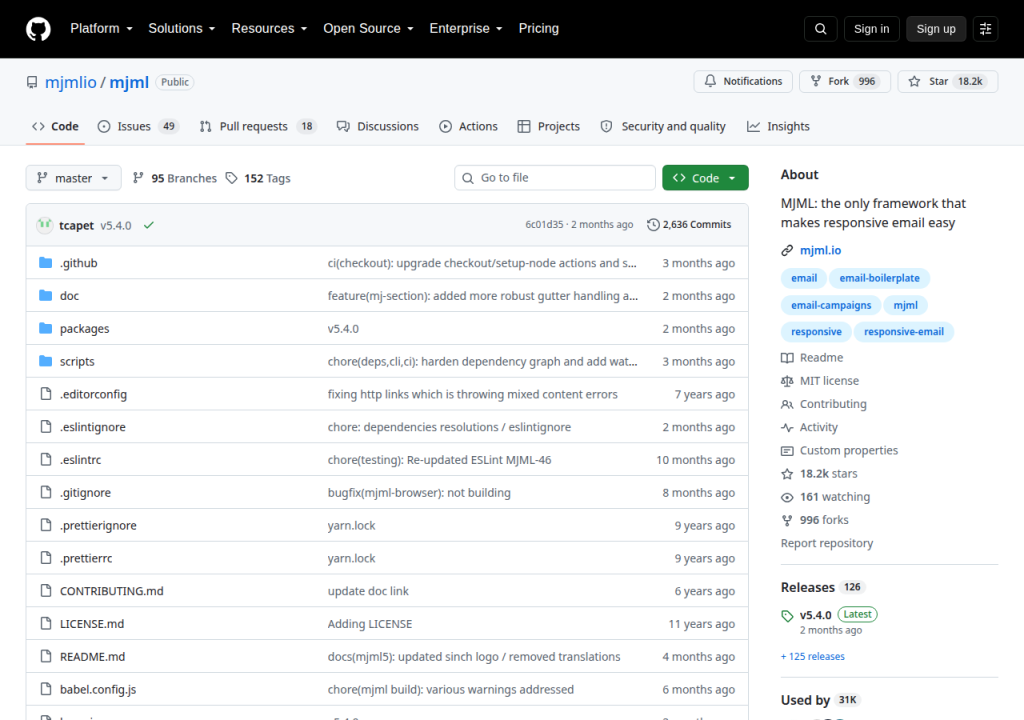Click the search magnifier icon in header
Image resolution: width=1024 pixels, height=720 pixels.
(821, 29)
